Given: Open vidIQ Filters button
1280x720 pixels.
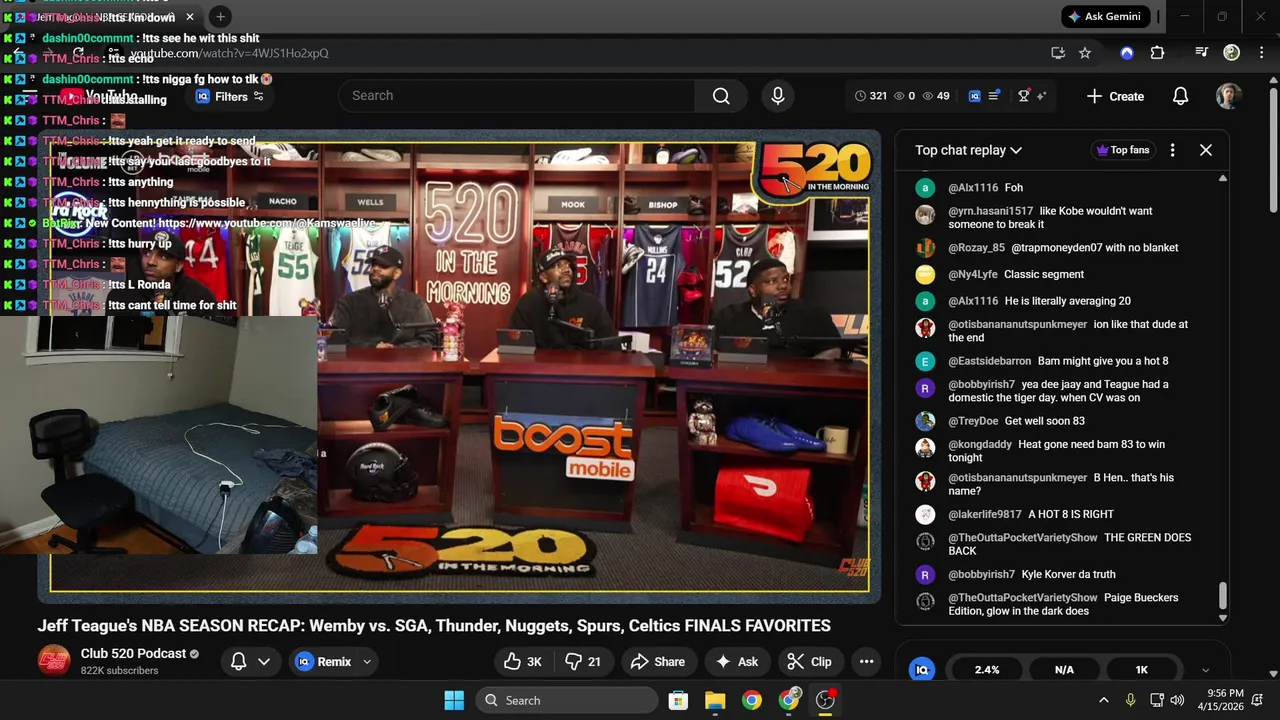Looking at the screenshot, I should pyautogui.click(x=230, y=97).
